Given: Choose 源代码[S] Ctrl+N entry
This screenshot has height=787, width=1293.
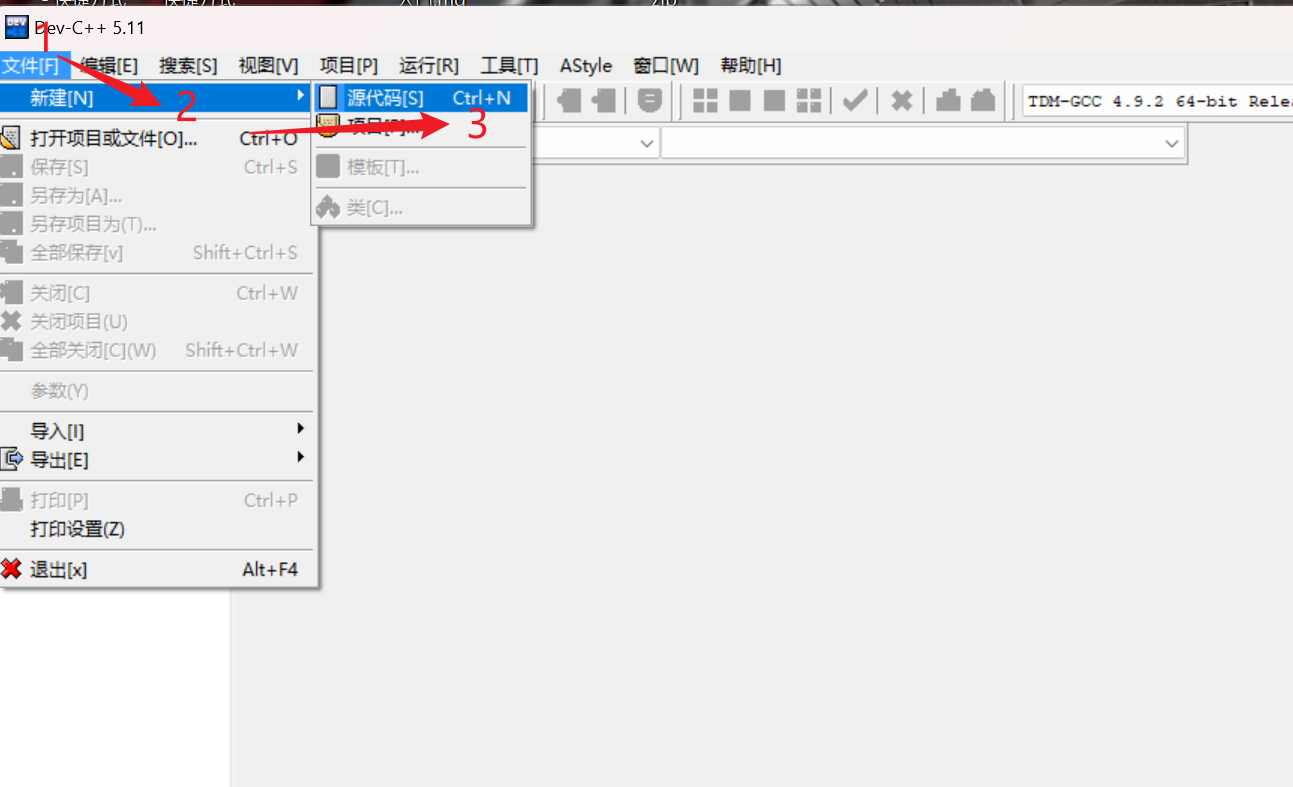Looking at the screenshot, I should click(421, 98).
